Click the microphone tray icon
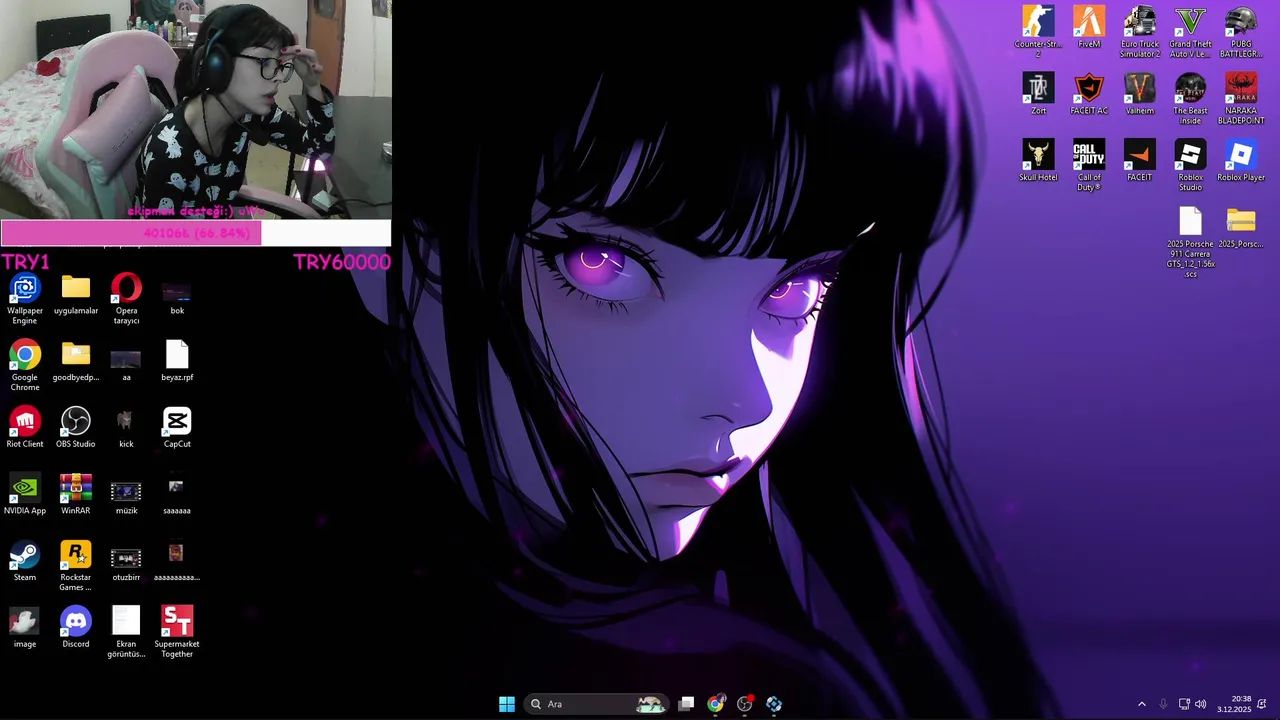Image resolution: width=1280 pixels, height=720 pixels. (1163, 704)
